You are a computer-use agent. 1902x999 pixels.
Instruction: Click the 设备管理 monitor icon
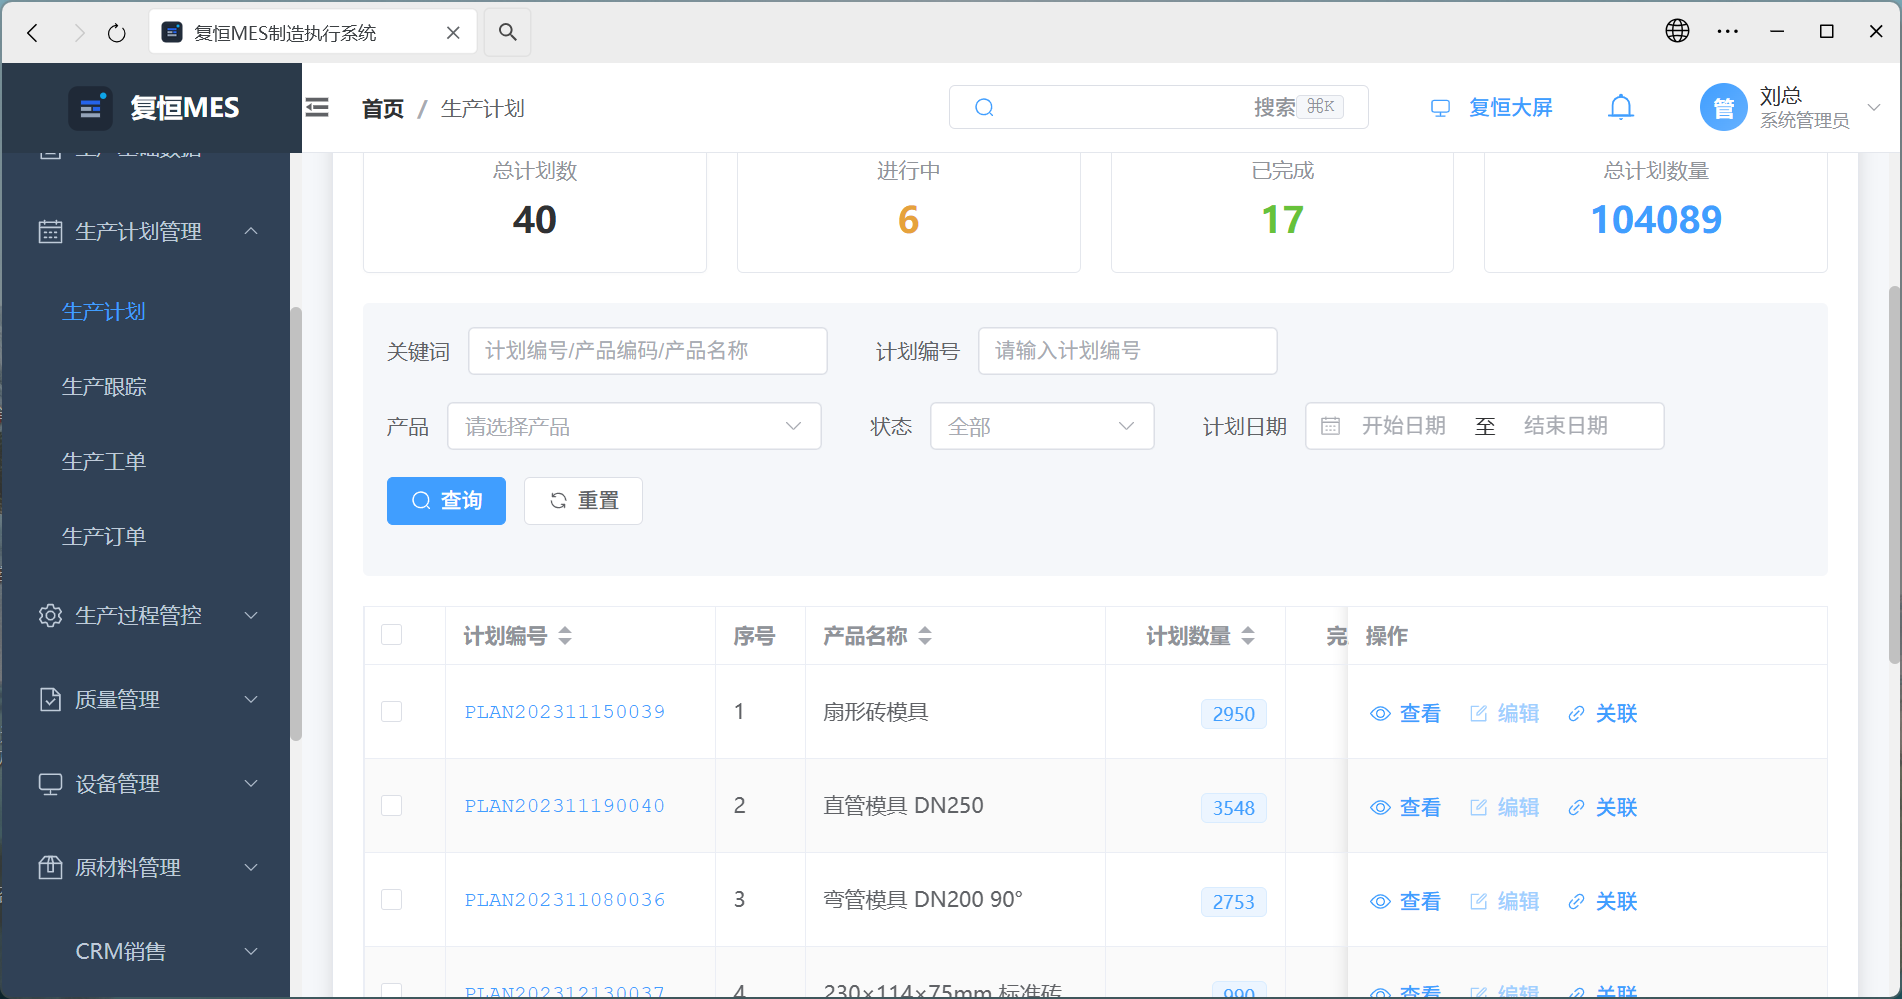tap(50, 783)
